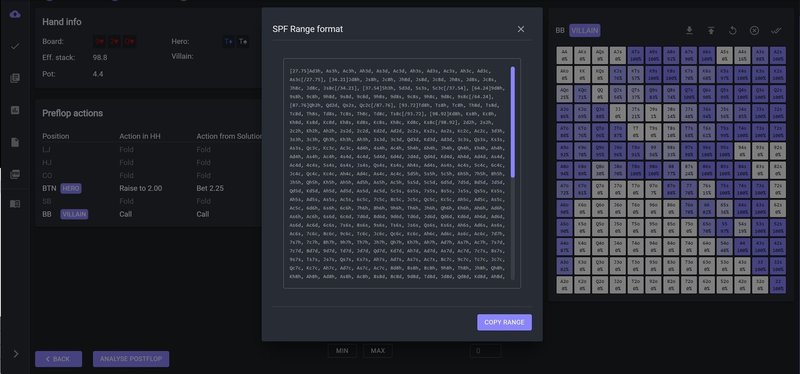800x374 pixels.
Task: Open the document file icon in the sidebar
Action: (15, 142)
